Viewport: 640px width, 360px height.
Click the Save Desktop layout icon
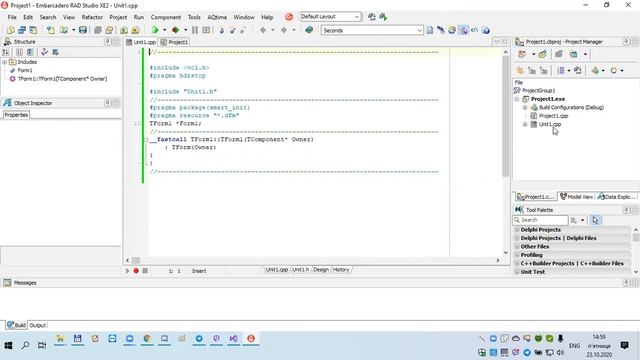click(x=372, y=17)
